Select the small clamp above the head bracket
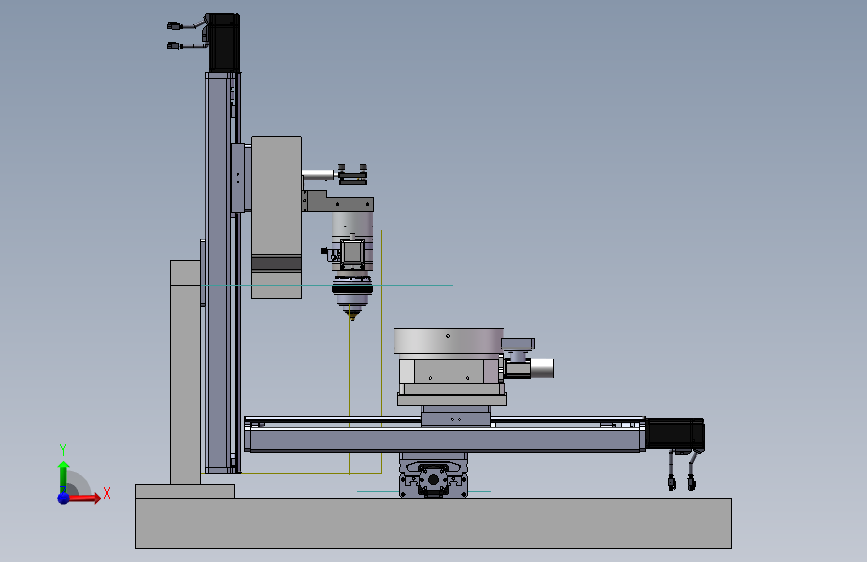This screenshot has width=867, height=562. [x=352, y=174]
